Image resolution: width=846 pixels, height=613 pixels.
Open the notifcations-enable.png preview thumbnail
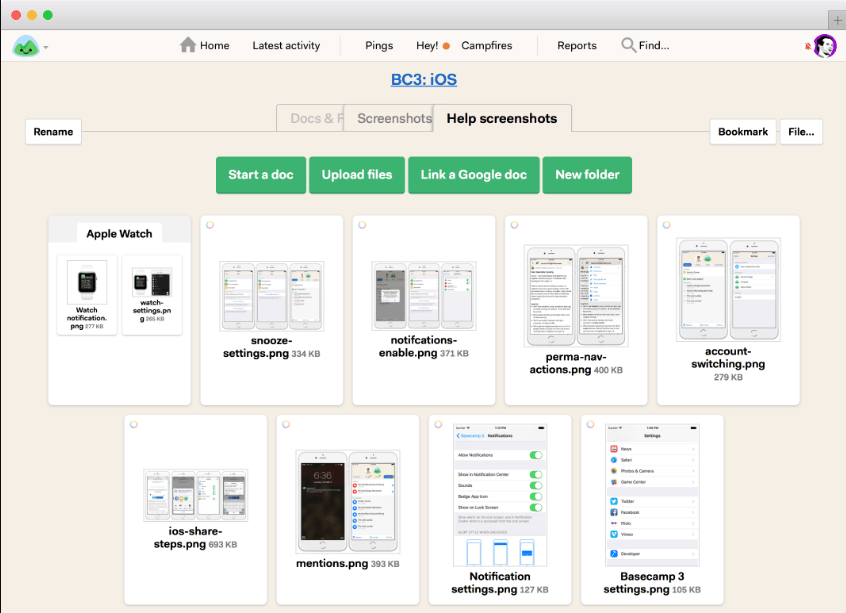pos(424,296)
